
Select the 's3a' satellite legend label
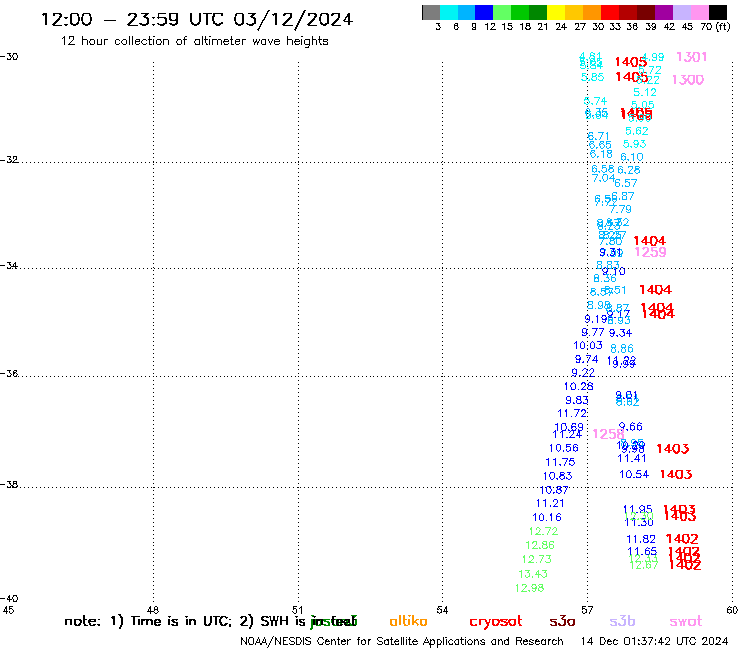(x=562, y=621)
